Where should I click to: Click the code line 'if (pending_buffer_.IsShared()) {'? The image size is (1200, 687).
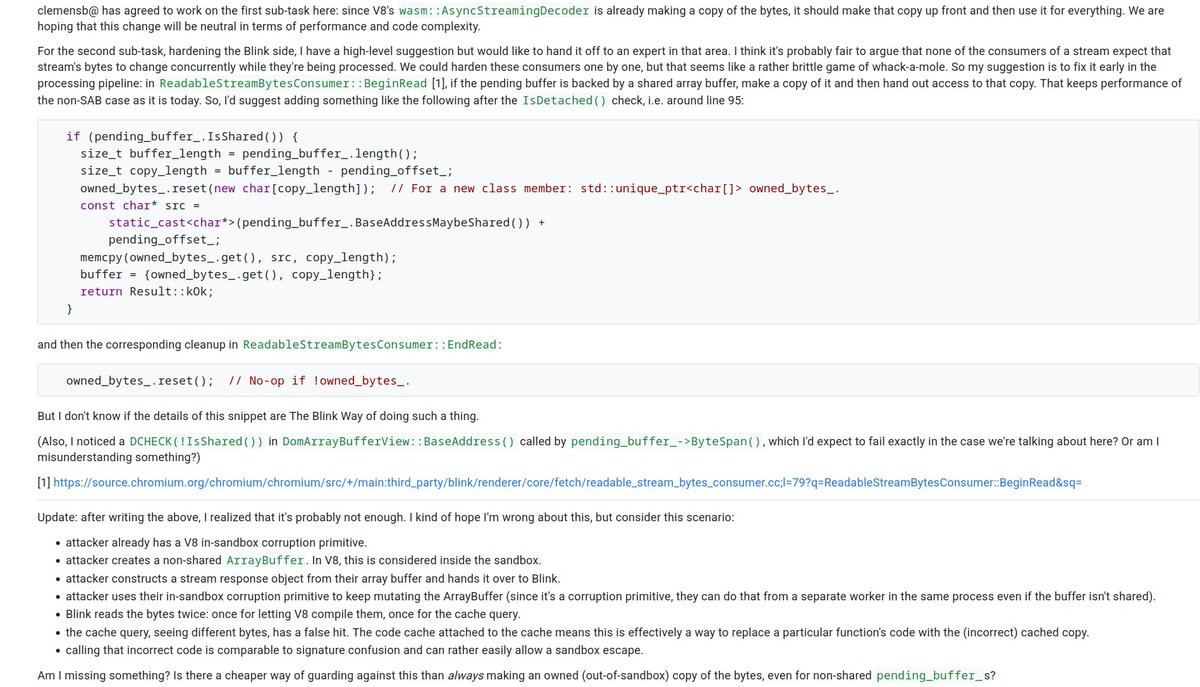(x=182, y=136)
